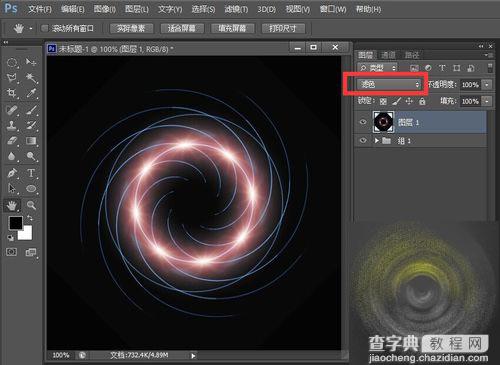Open the Hand tool preset picker arrow

(31, 29)
